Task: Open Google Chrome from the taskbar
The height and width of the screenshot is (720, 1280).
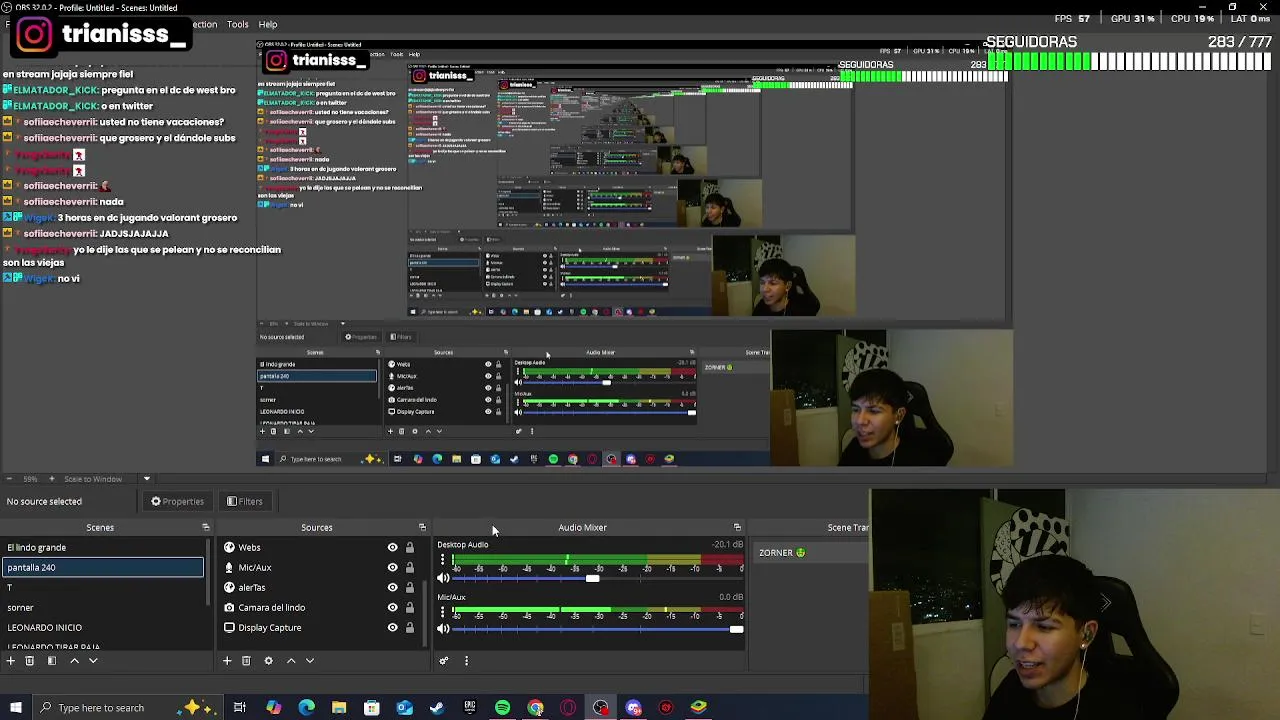Action: click(x=535, y=708)
